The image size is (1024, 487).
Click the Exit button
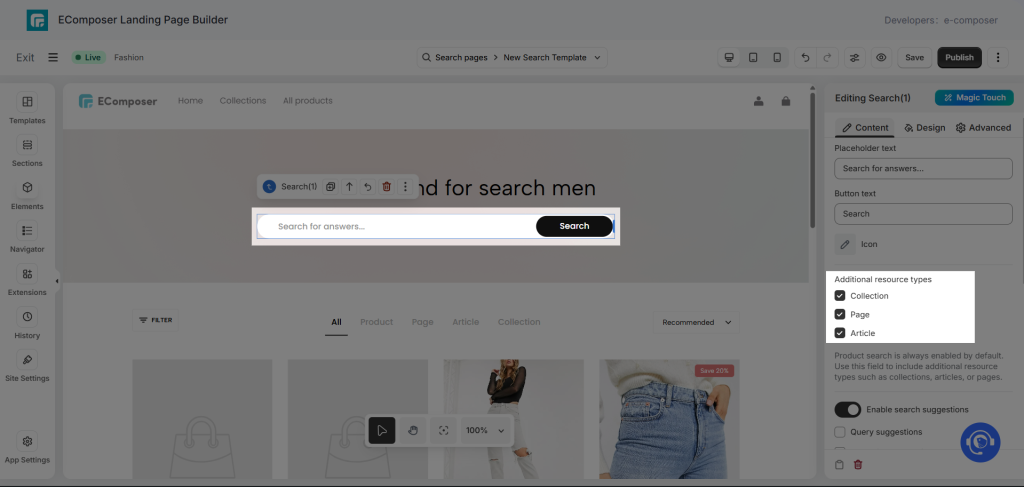(x=25, y=57)
